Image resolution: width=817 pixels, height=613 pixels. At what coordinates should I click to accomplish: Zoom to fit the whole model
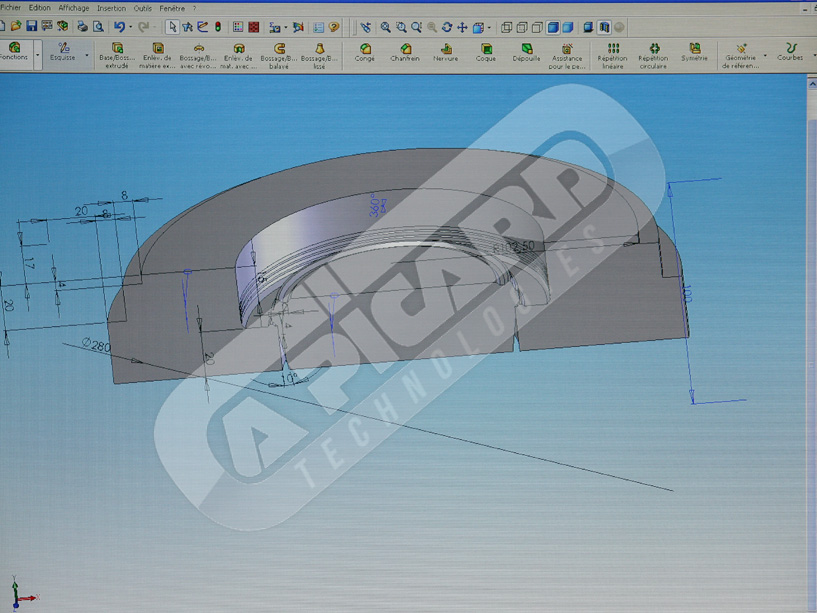pos(386,27)
